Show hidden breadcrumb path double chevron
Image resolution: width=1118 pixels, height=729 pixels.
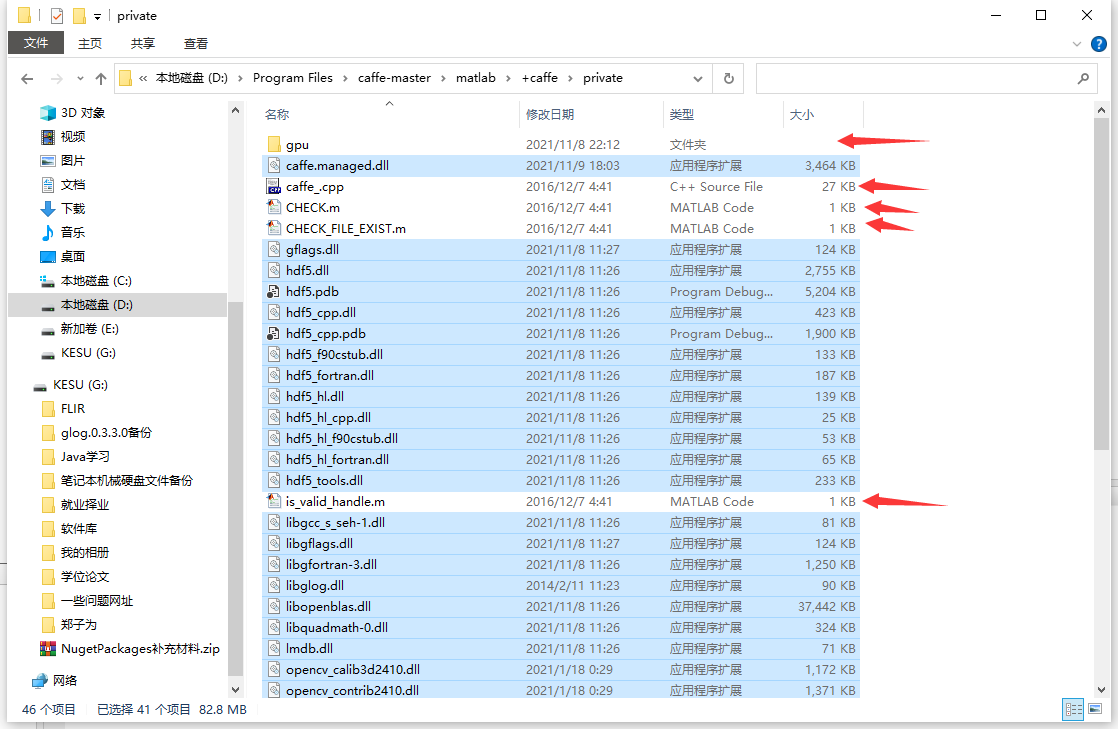point(143,78)
